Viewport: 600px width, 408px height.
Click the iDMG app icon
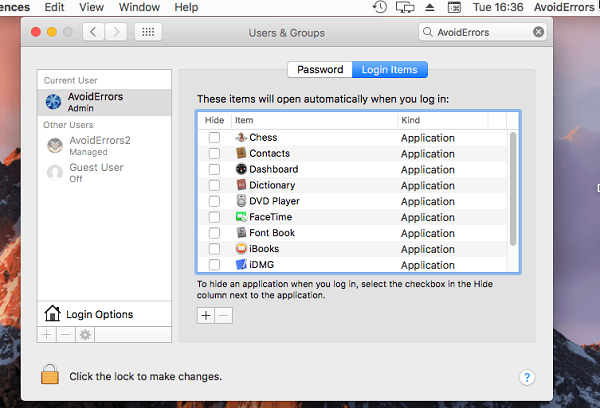coord(241,264)
